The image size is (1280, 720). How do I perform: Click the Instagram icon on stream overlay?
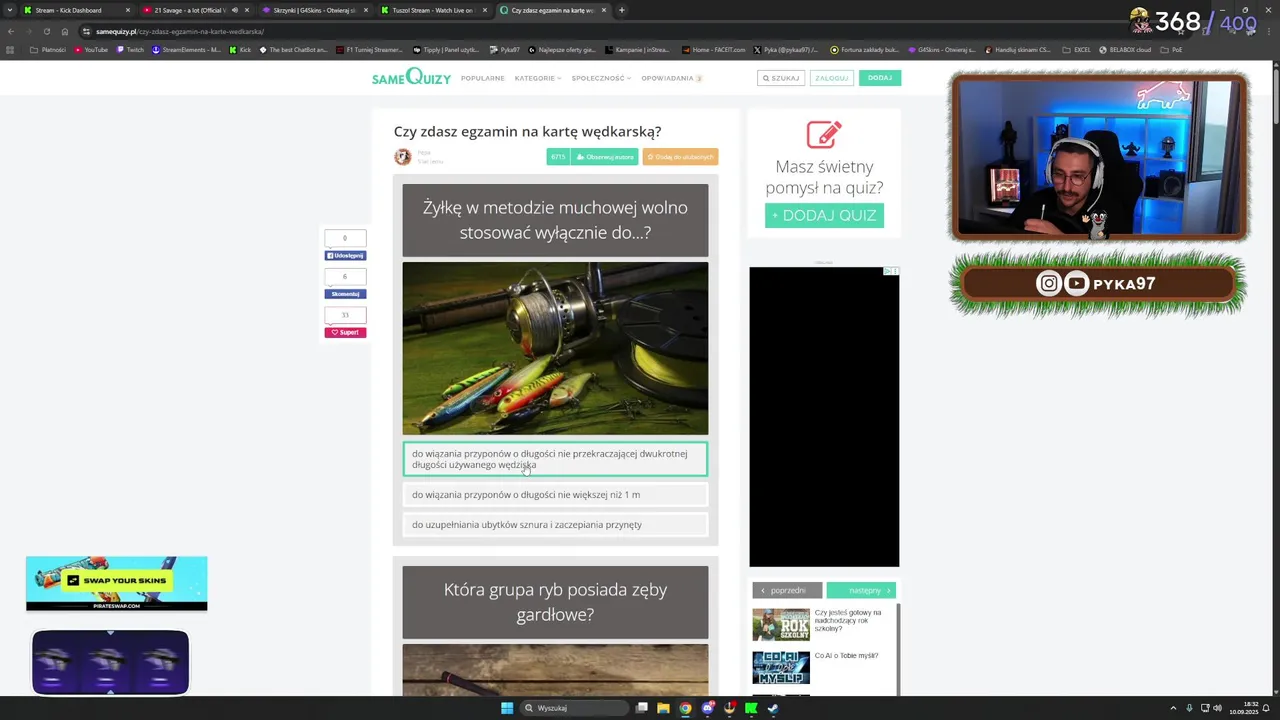click(1048, 283)
